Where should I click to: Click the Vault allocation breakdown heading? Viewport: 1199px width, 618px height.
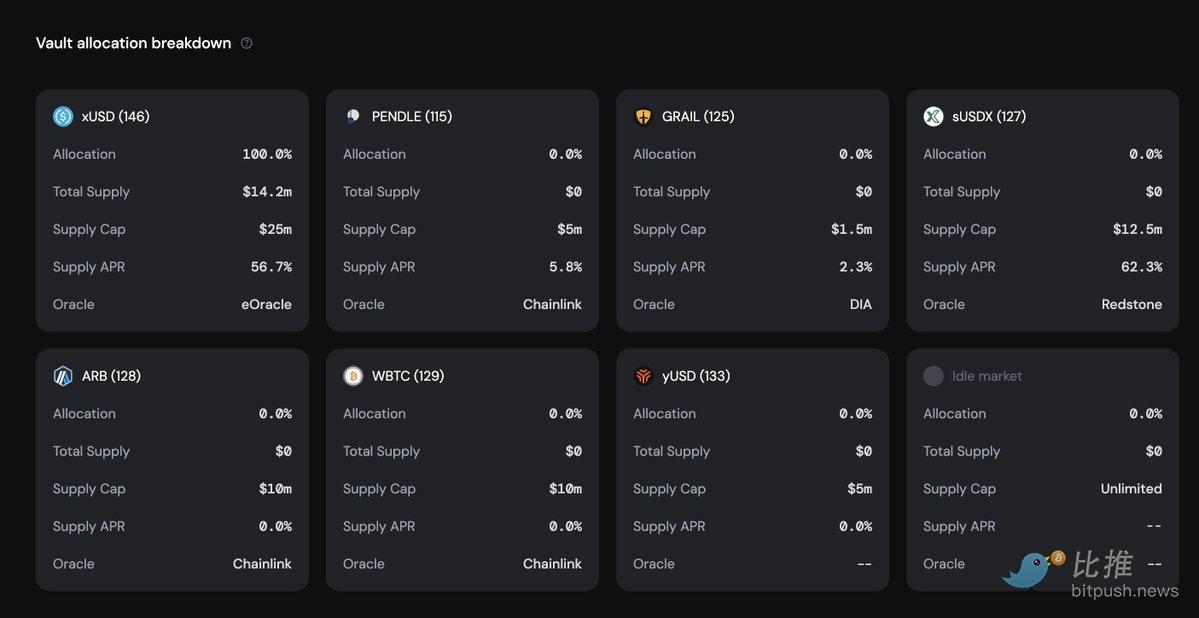point(133,43)
